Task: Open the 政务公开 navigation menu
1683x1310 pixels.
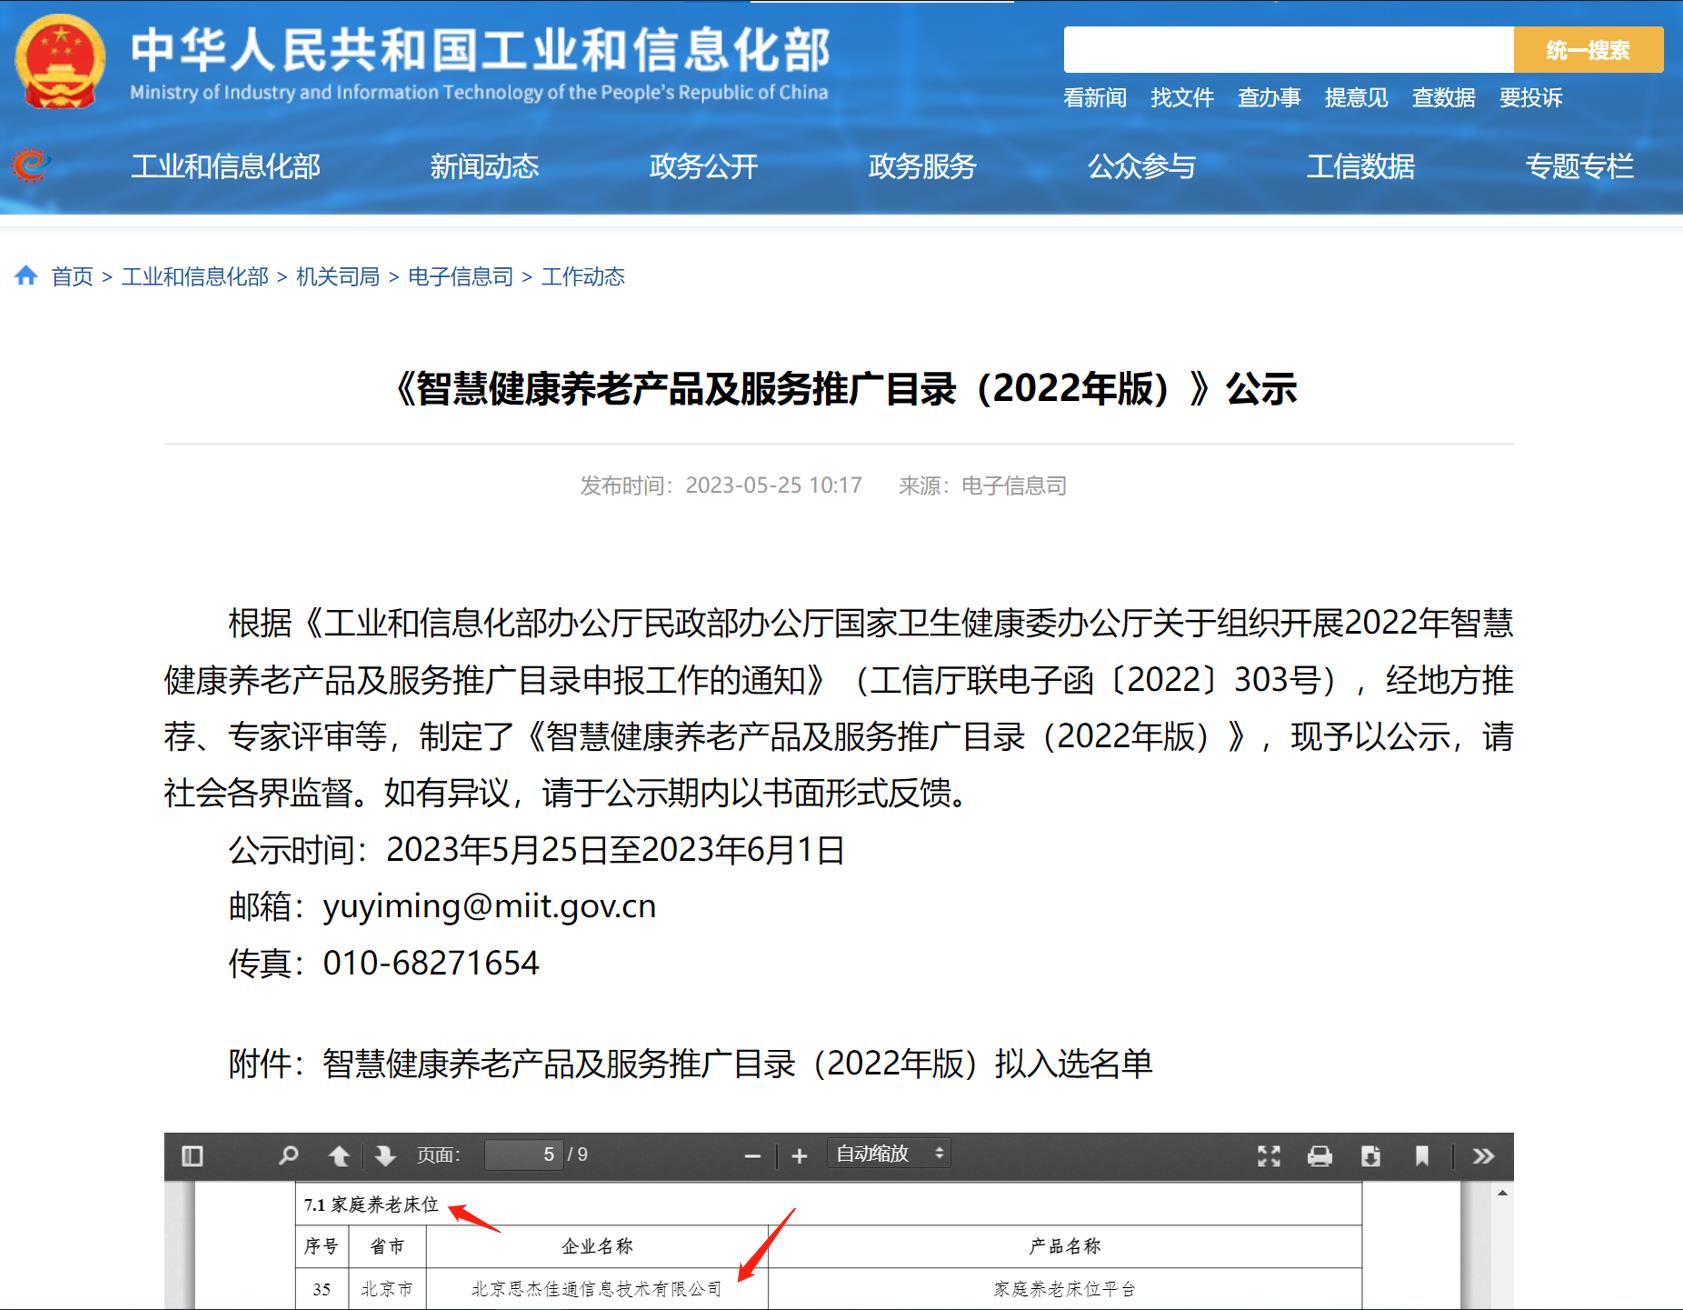Action: pos(703,166)
